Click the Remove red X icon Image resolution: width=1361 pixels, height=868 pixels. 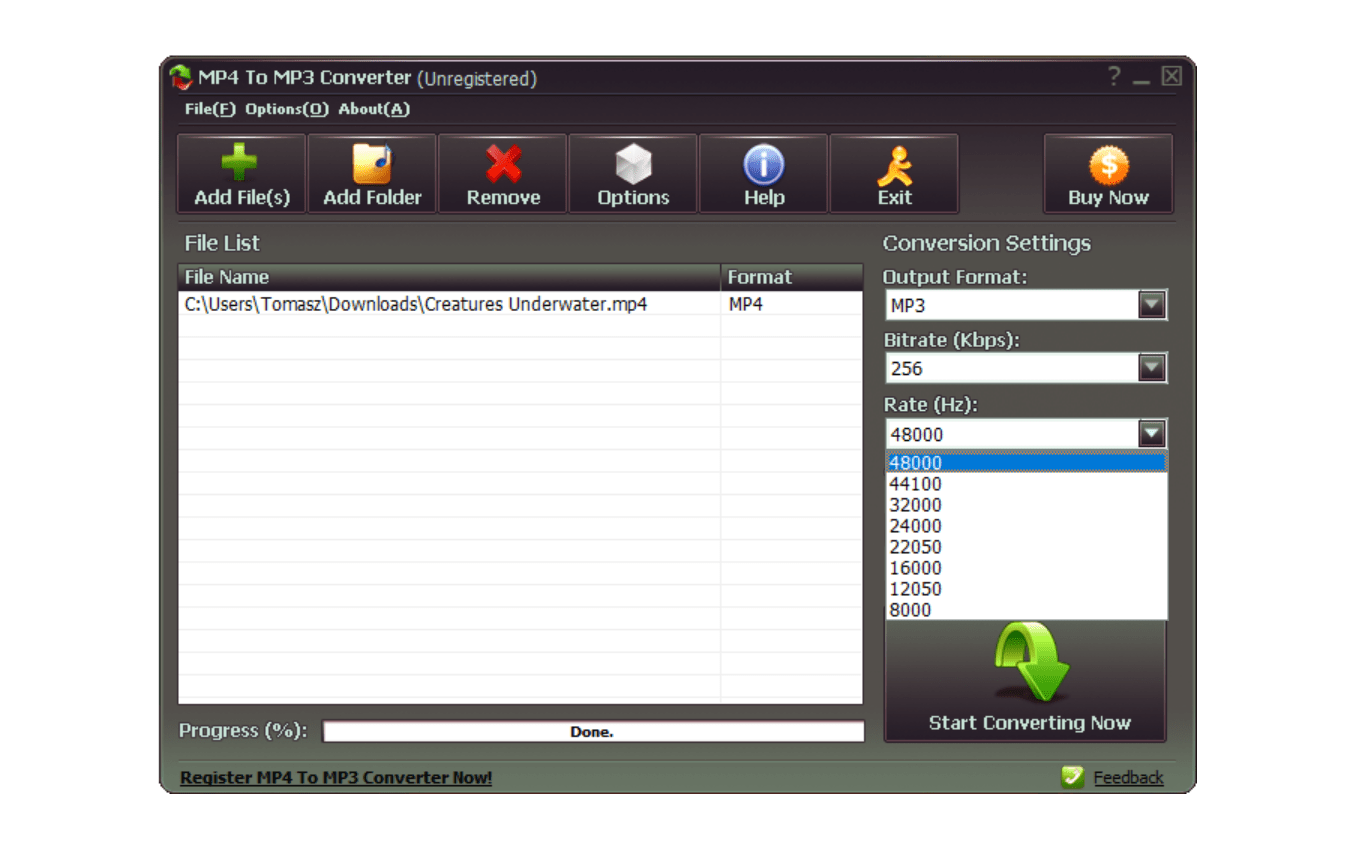pos(503,163)
